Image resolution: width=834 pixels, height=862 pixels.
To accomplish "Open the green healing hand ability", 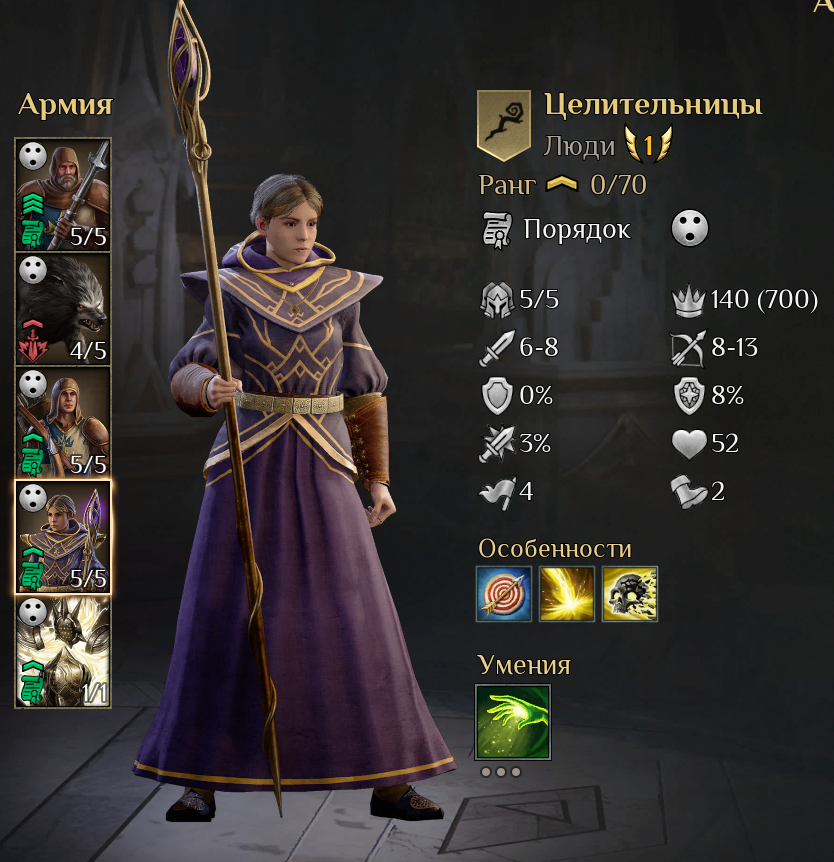I will pyautogui.click(x=513, y=722).
